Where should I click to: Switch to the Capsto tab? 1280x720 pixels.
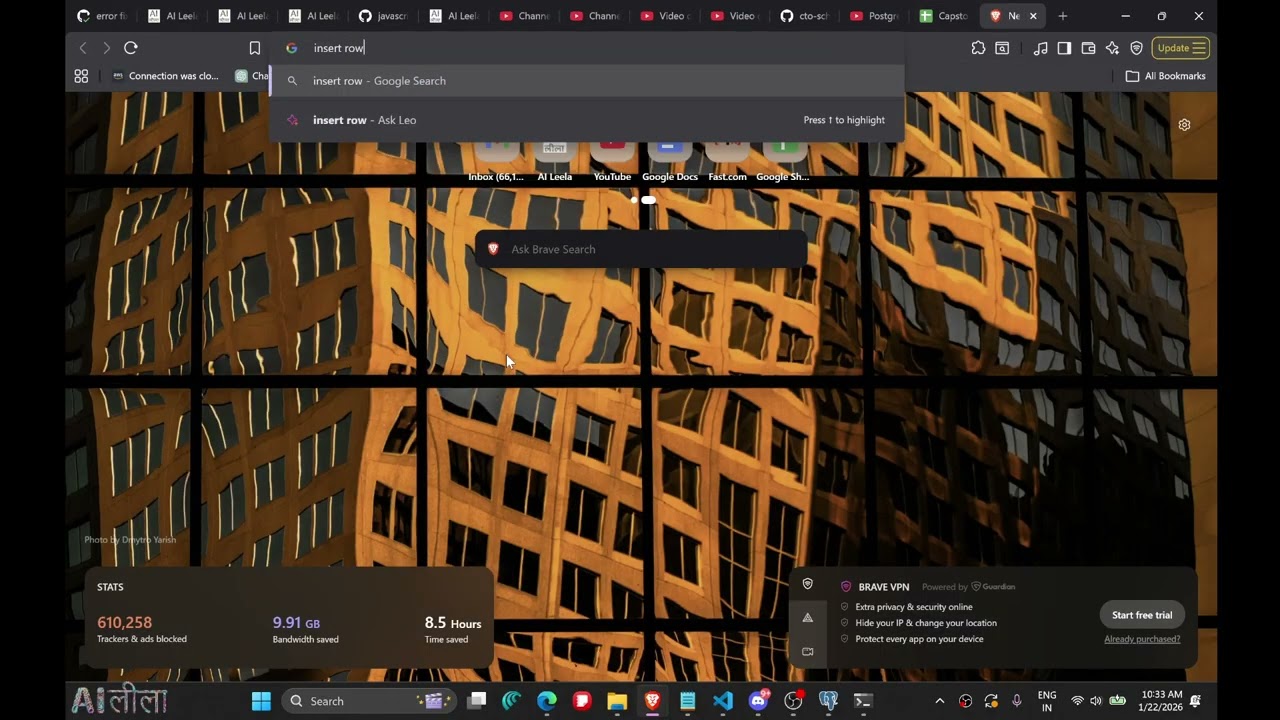click(x=942, y=16)
